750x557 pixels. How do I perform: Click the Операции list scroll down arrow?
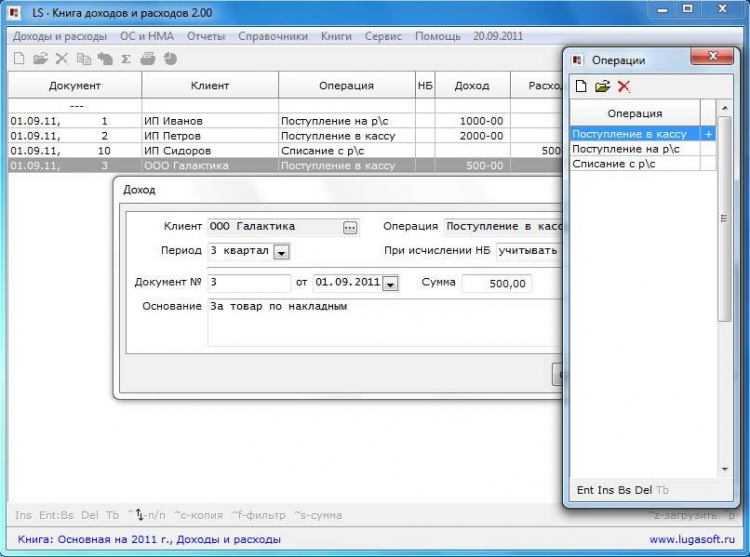tap(725, 469)
